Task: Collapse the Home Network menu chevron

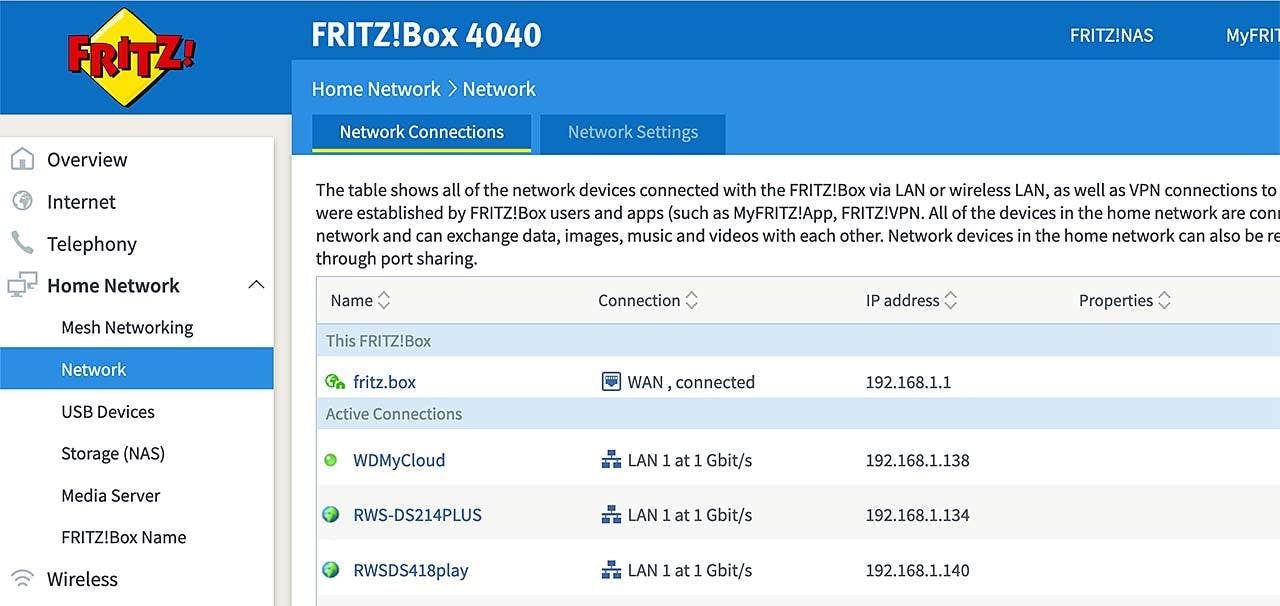Action: pos(256,285)
